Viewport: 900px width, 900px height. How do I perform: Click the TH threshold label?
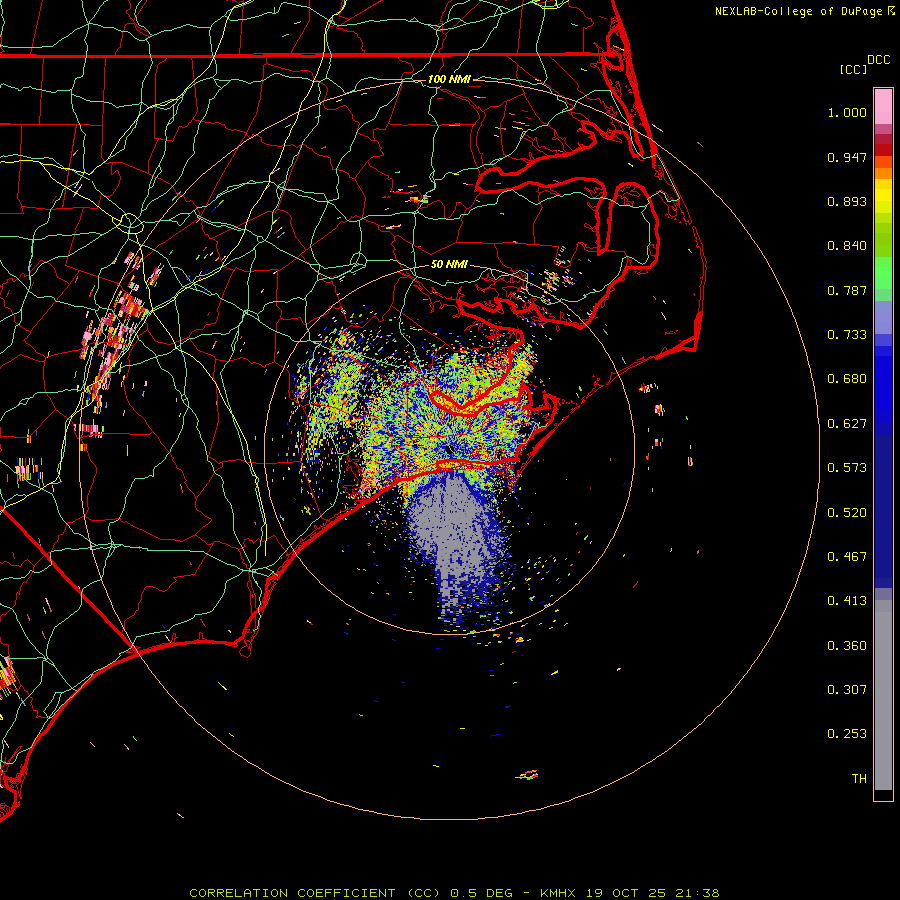859,778
